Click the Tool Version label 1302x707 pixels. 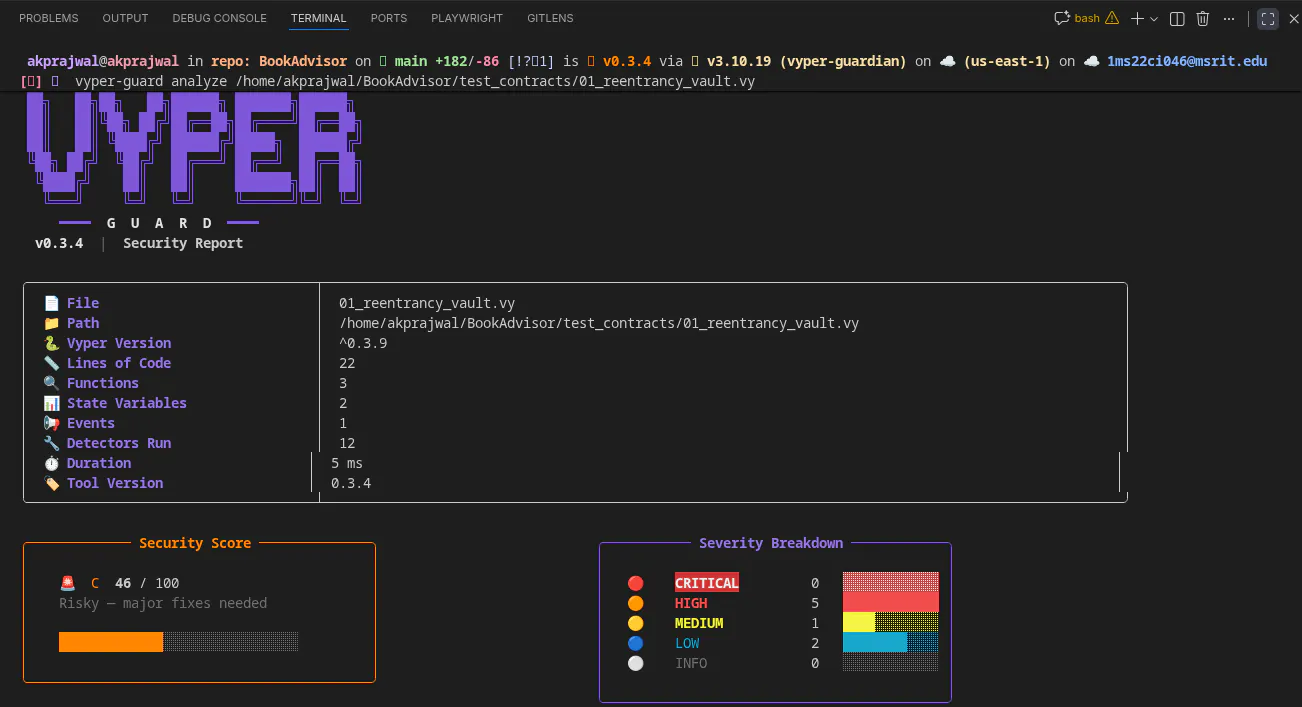point(115,483)
